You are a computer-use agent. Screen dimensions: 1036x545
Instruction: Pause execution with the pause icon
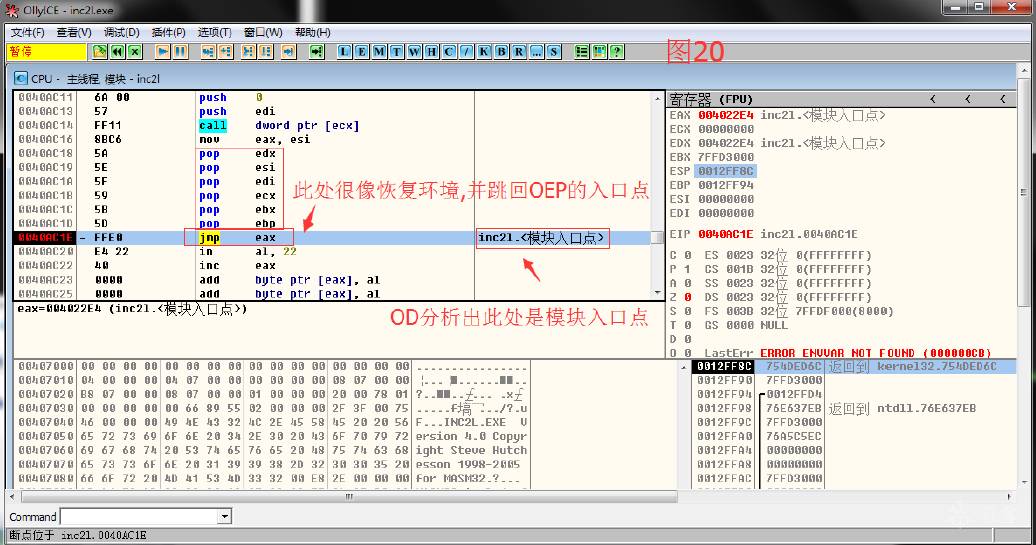click(180, 52)
